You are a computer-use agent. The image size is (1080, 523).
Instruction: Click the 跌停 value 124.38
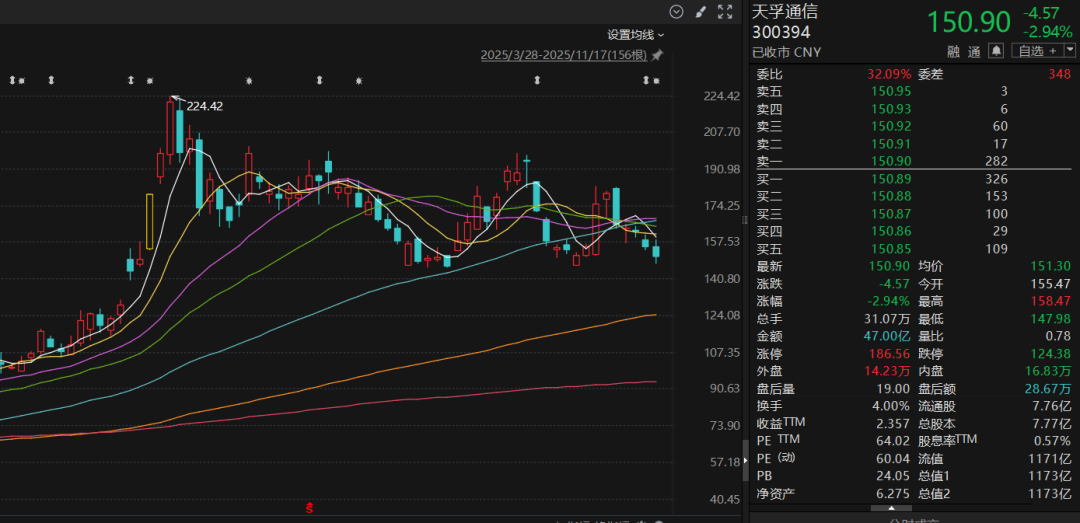(x=1051, y=354)
